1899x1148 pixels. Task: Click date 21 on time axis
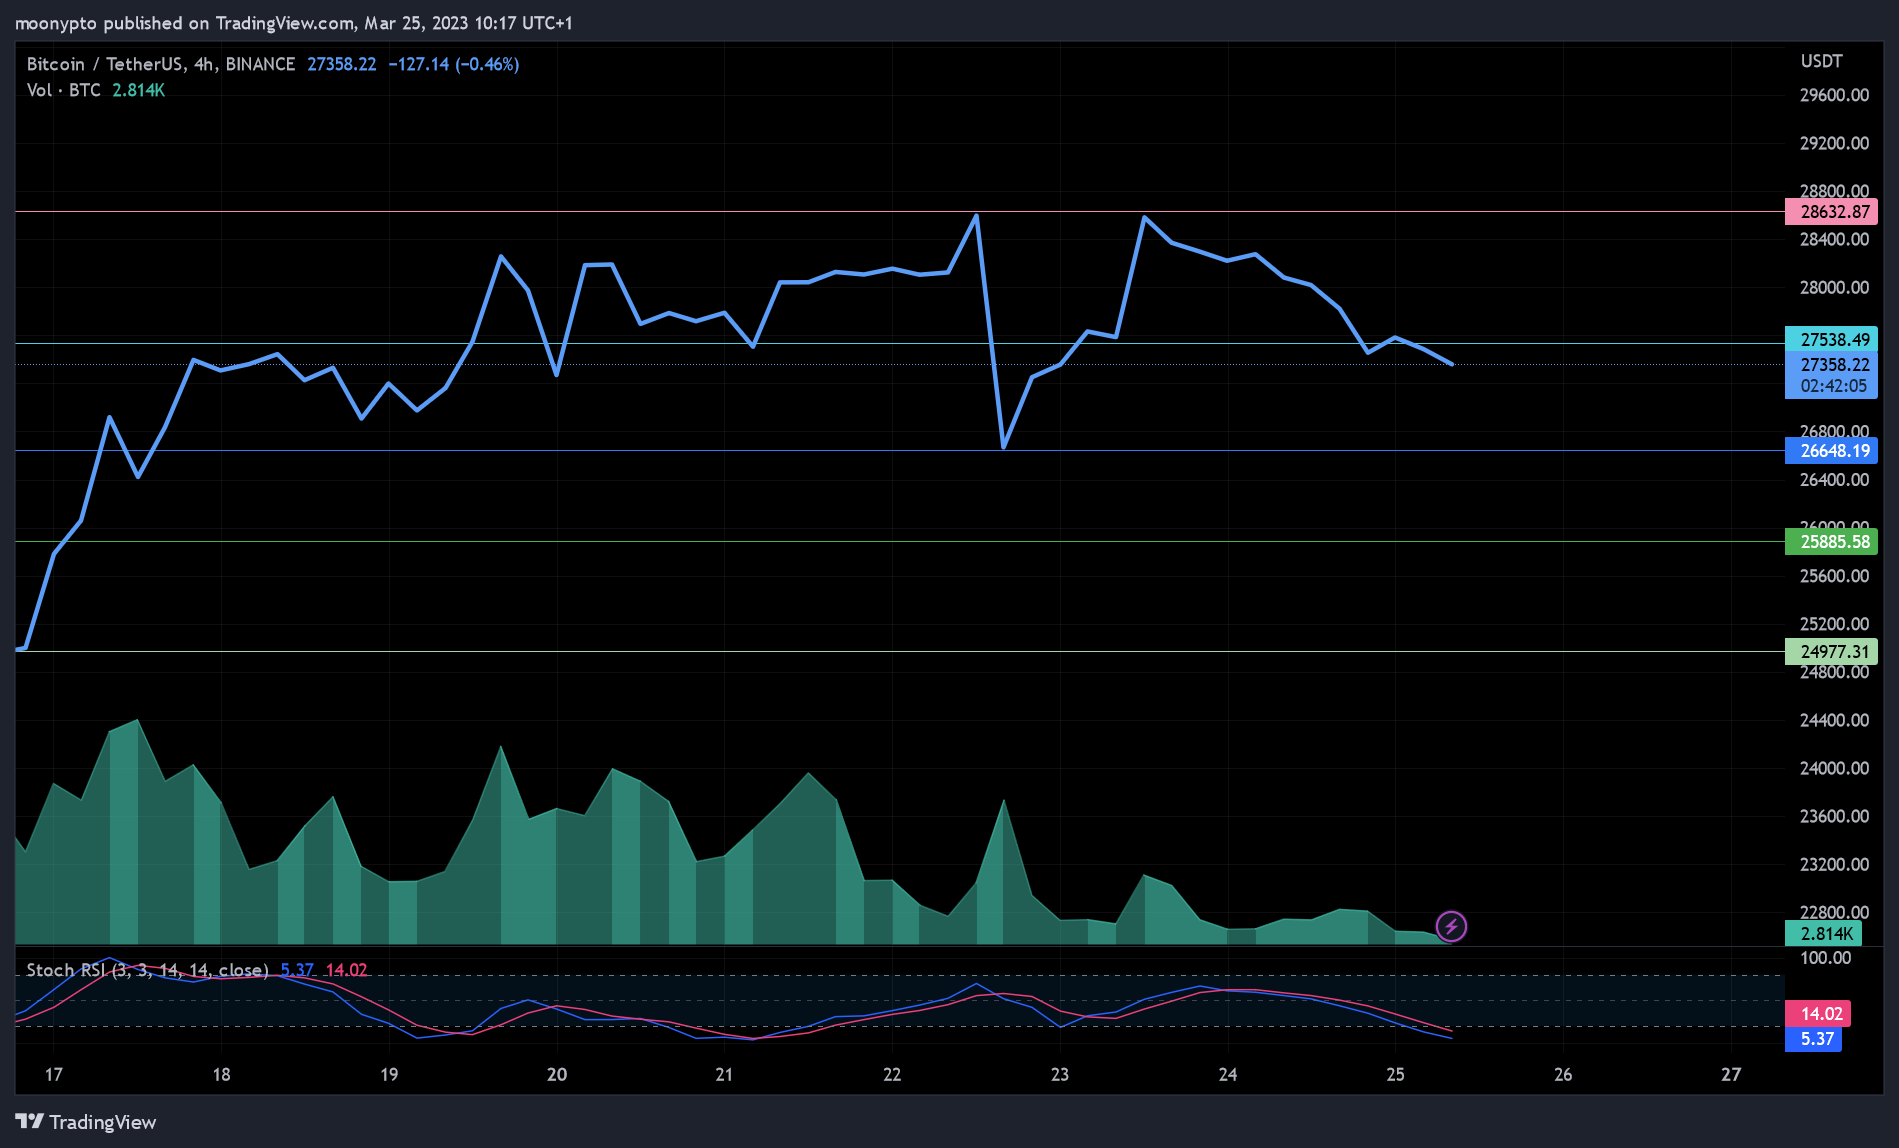coord(724,1075)
